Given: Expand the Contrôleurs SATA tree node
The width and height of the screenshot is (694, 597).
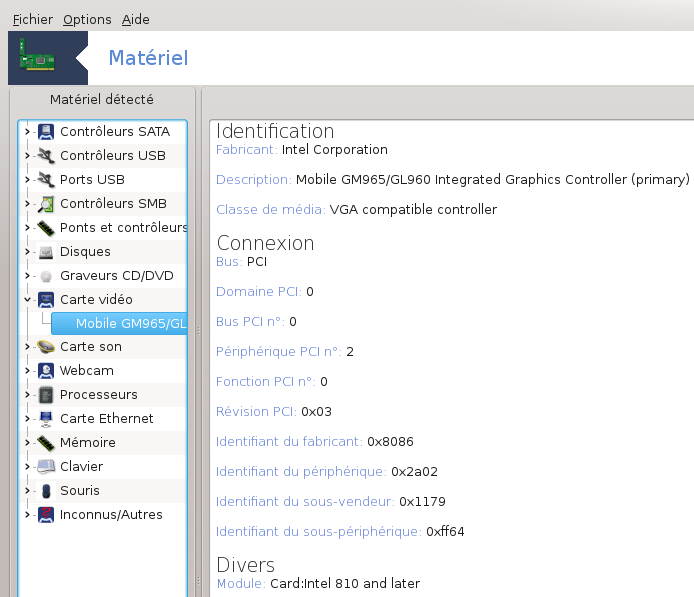Looking at the screenshot, I should coord(27,131).
